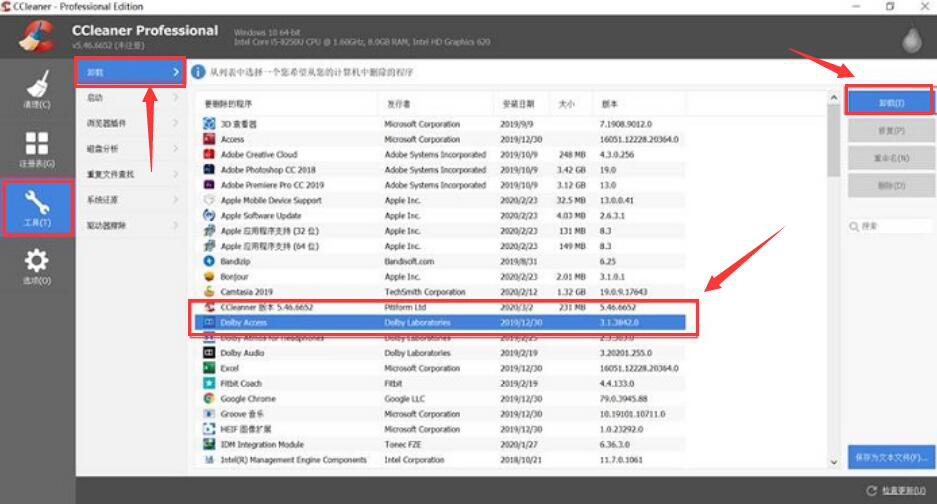Open the 注册表(G) registry grid section
Screen dimensions: 937x504
point(37,149)
